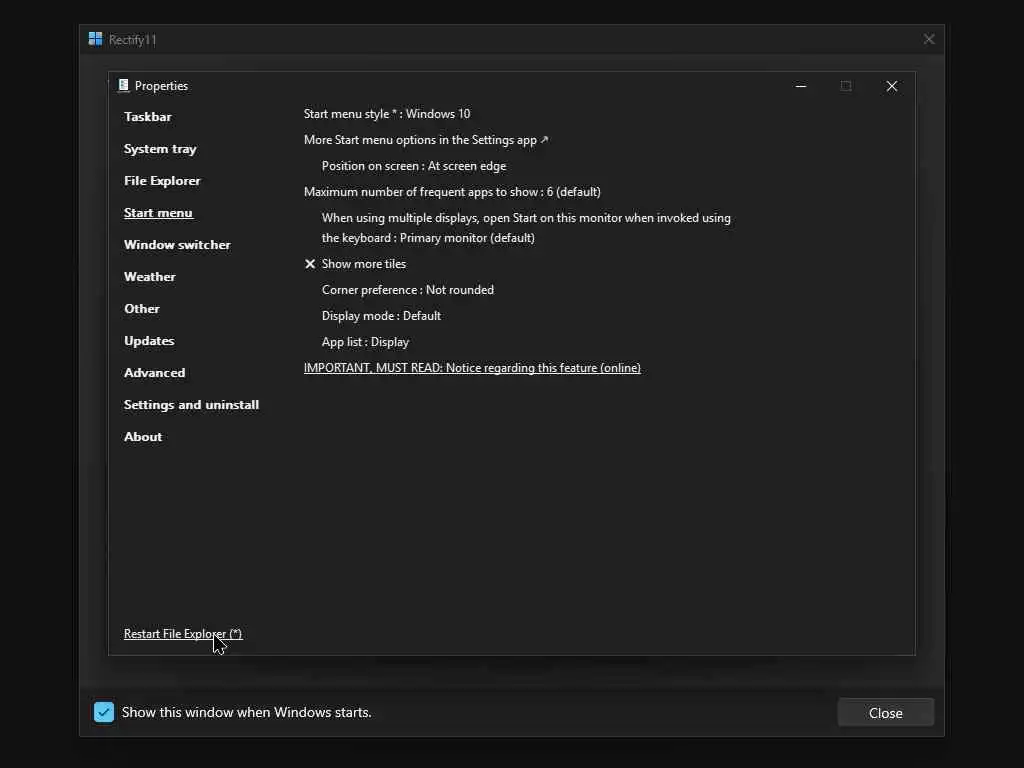Change Position on screen setting
Viewport: 1024px width, 768px height.
click(413, 166)
